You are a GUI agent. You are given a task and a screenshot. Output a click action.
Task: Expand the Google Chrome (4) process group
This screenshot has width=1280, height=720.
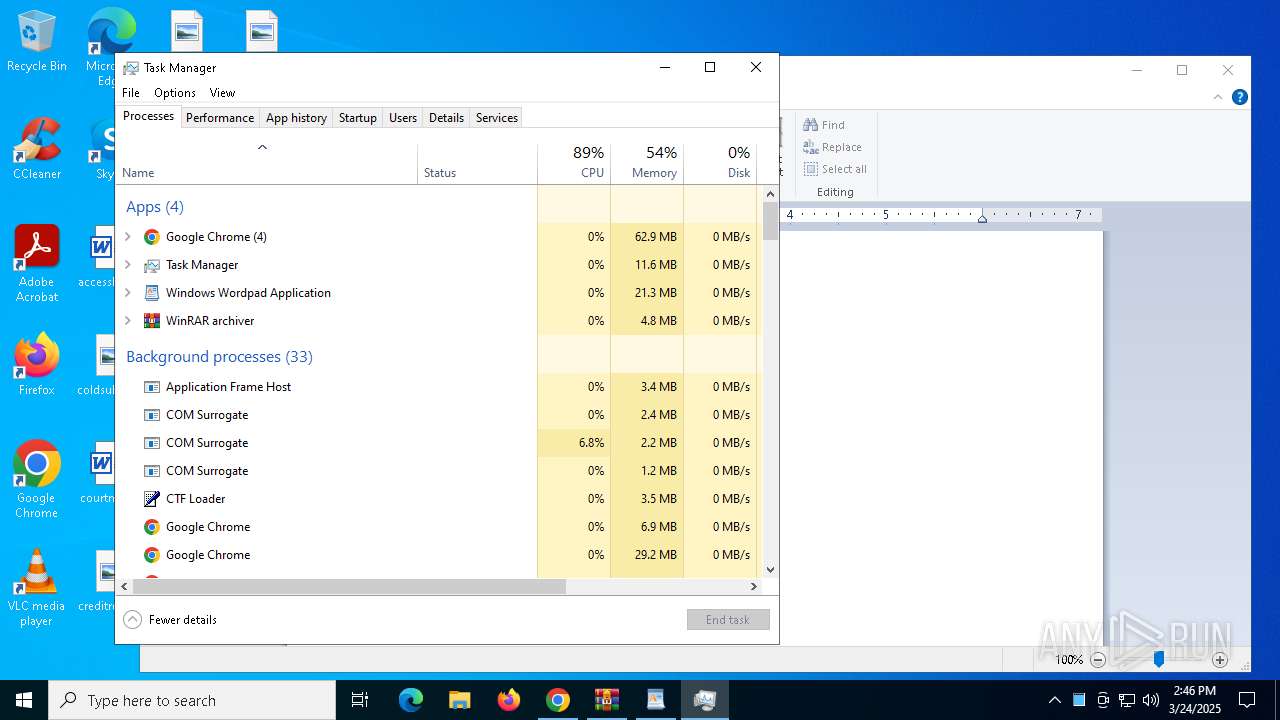pos(127,237)
